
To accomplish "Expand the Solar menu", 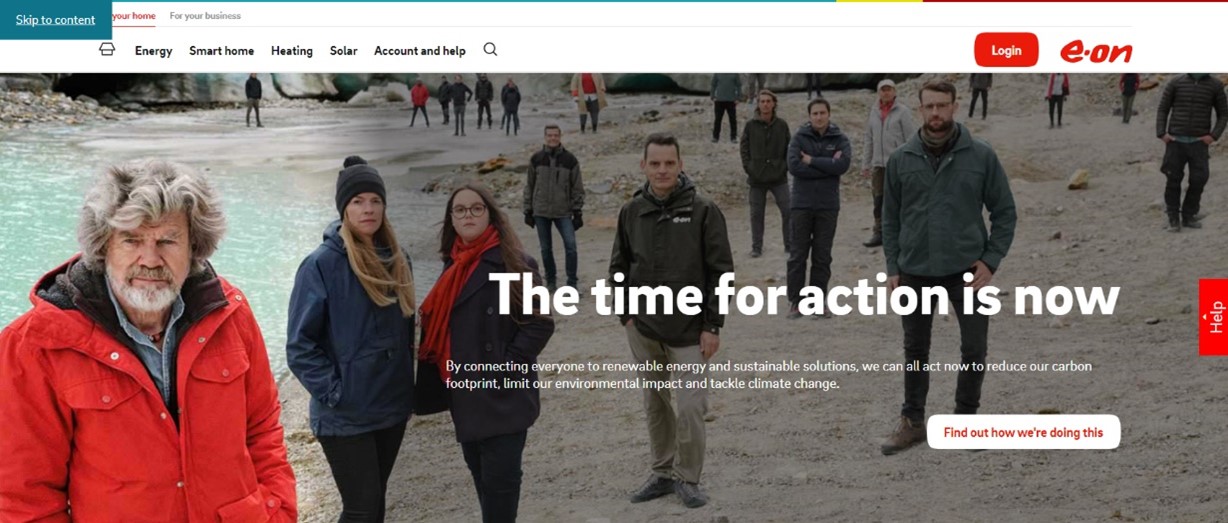I will coord(344,51).
